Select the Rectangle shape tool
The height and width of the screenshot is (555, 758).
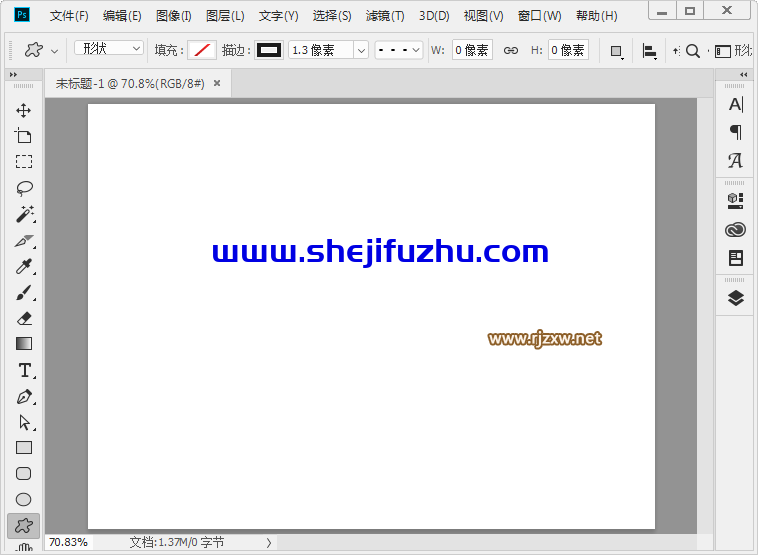pos(24,448)
